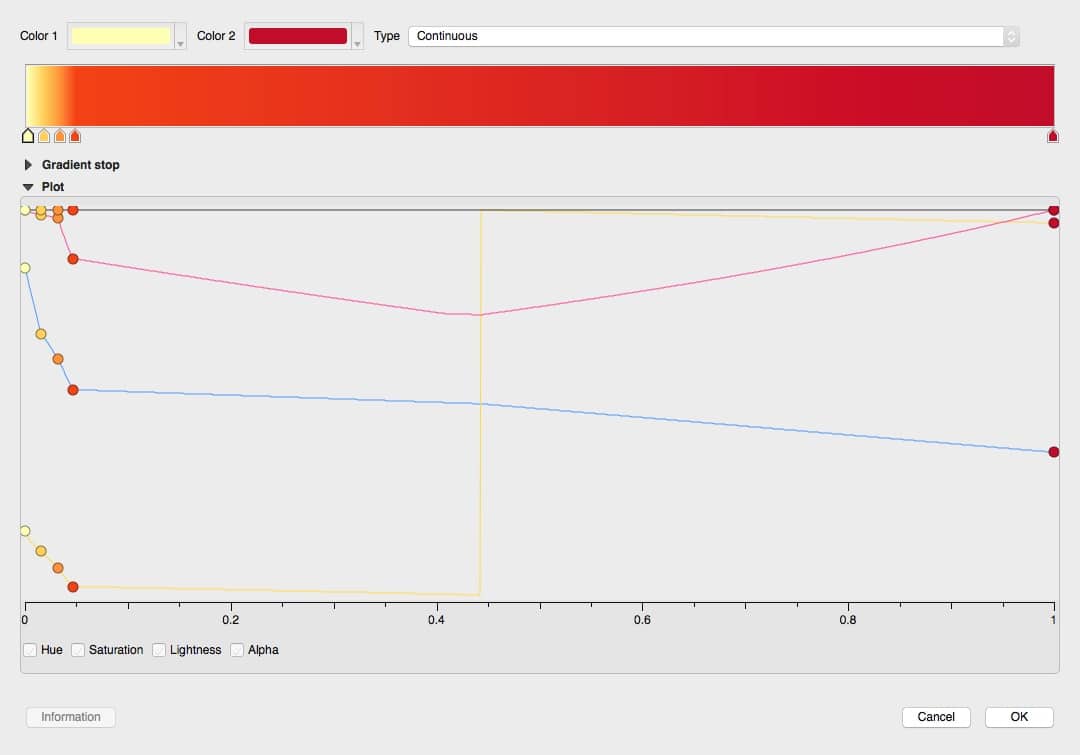This screenshot has height=755, width=1080.
Task: Select the pale yellow point starting the blue lightness curve
Action: [25, 268]
